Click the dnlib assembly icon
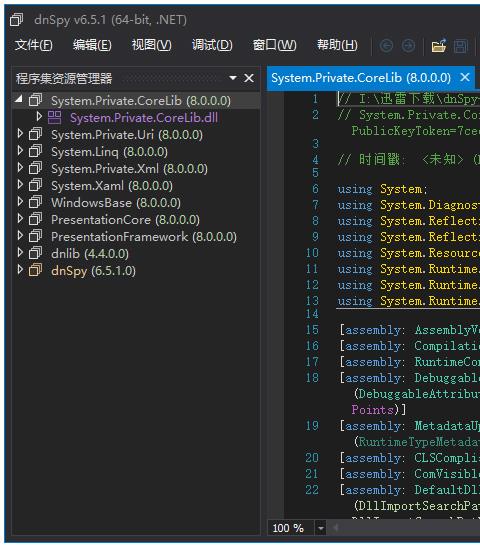480x546 pixels. [x=36, y=253]
